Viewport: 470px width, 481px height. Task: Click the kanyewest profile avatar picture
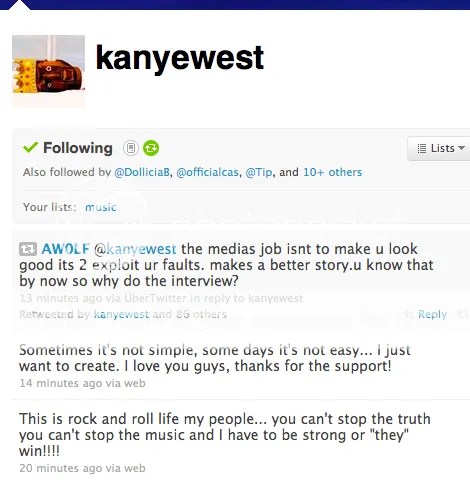pyautogui.click(x=49, y=71)
